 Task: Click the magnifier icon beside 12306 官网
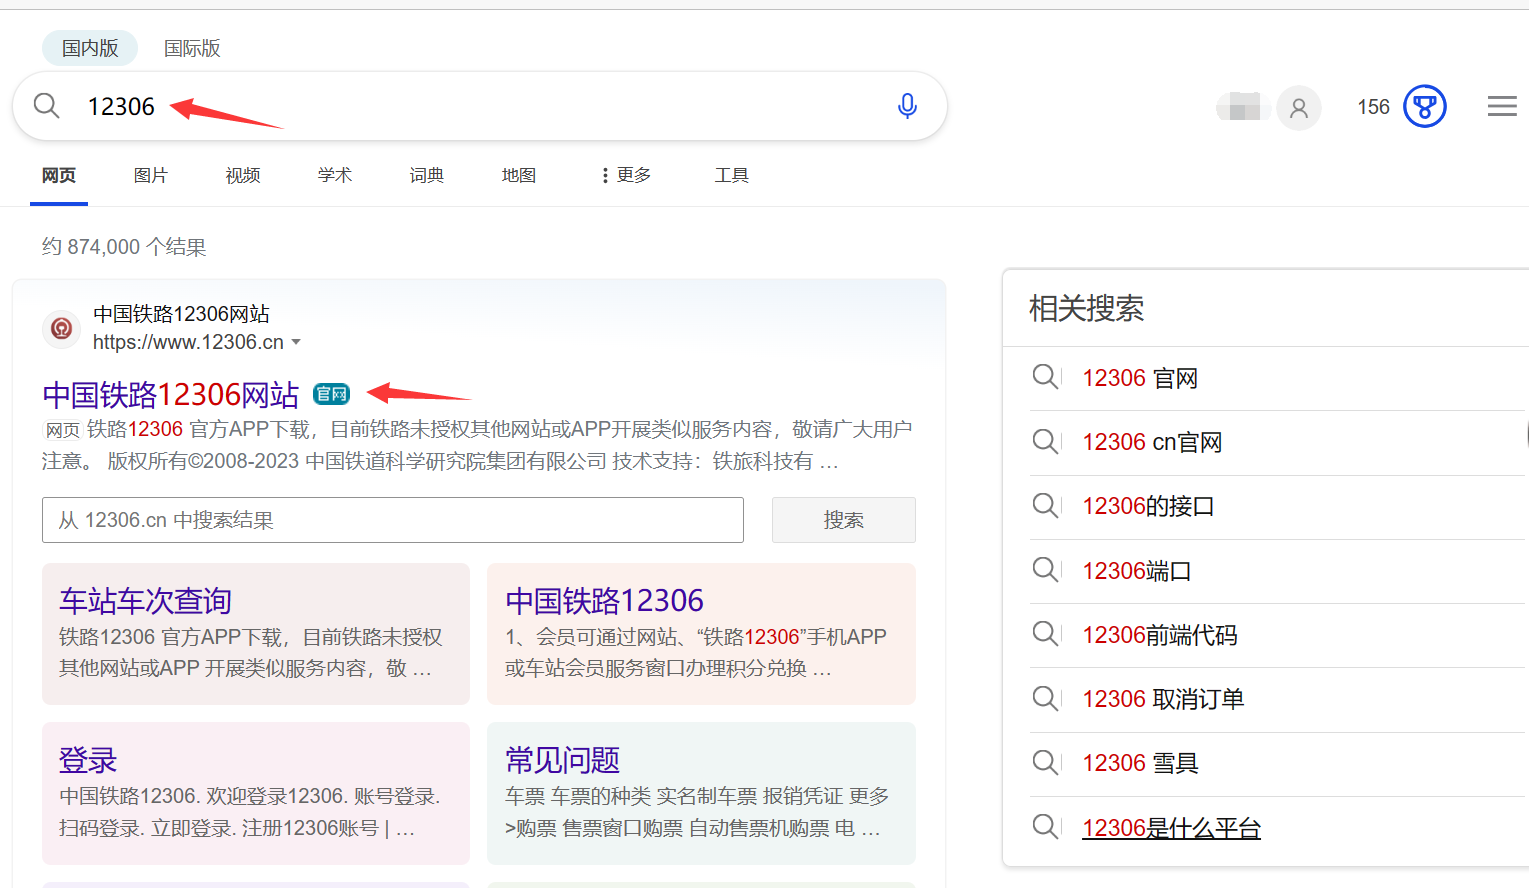pyautogui.click(x=1045, y=377)
